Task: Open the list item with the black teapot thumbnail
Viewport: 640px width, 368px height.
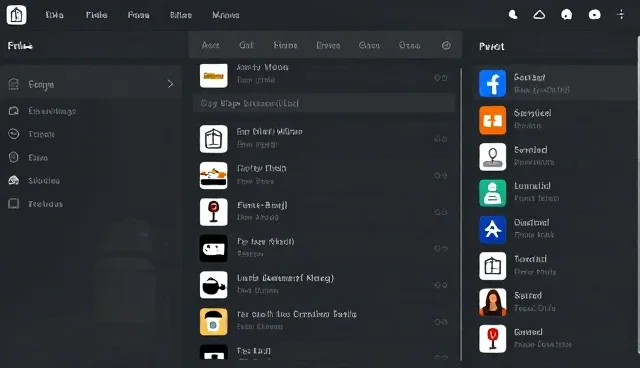Action: click(324, 285)
